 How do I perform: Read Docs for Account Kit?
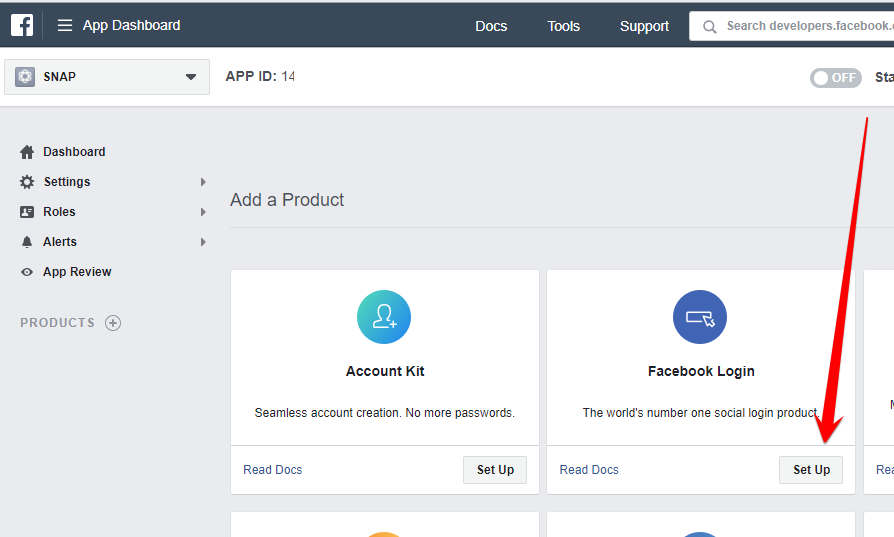coord(273,470)
